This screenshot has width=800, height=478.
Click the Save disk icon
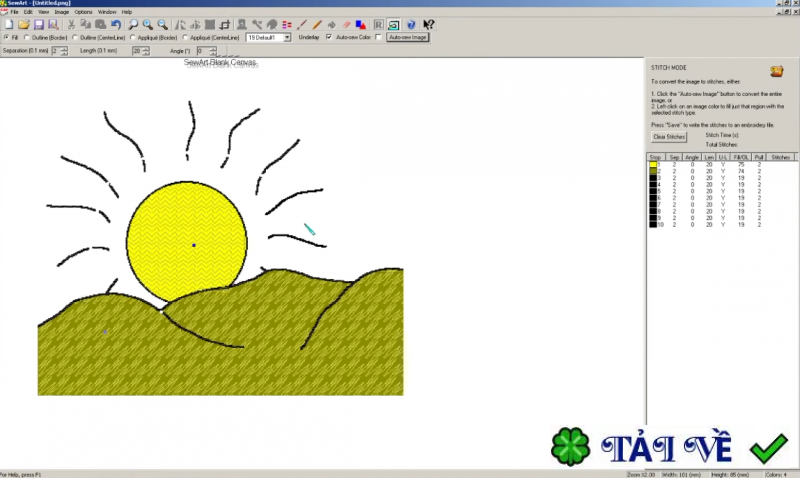(x=37, y=23)
